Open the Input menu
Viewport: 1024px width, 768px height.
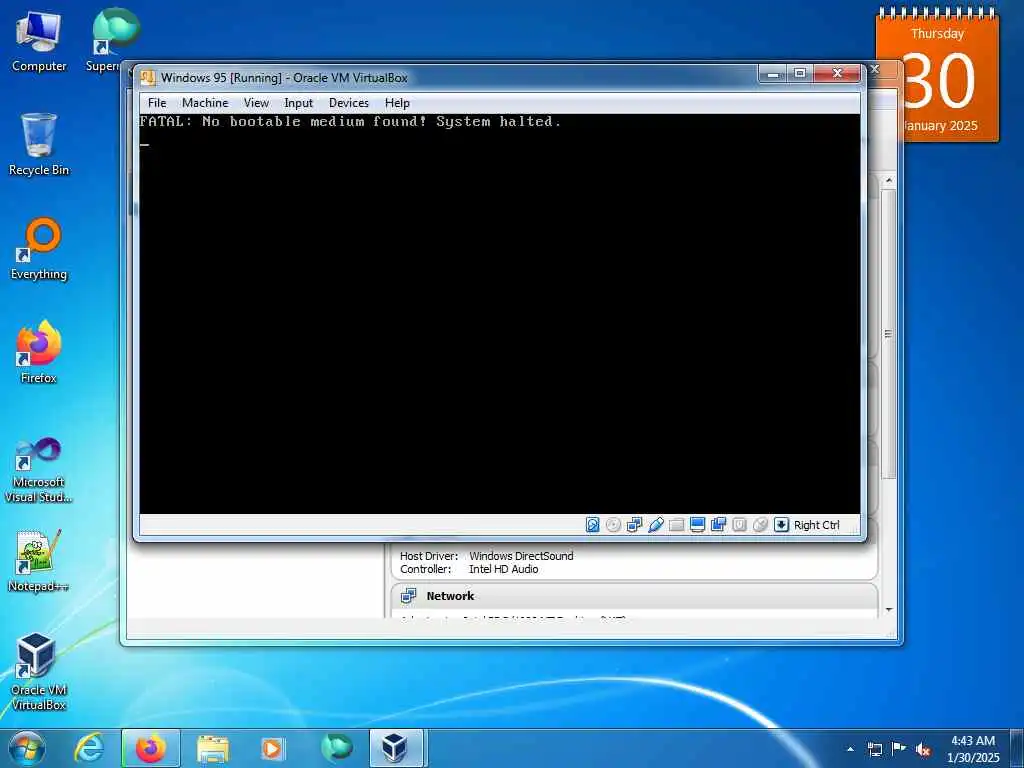298,103
